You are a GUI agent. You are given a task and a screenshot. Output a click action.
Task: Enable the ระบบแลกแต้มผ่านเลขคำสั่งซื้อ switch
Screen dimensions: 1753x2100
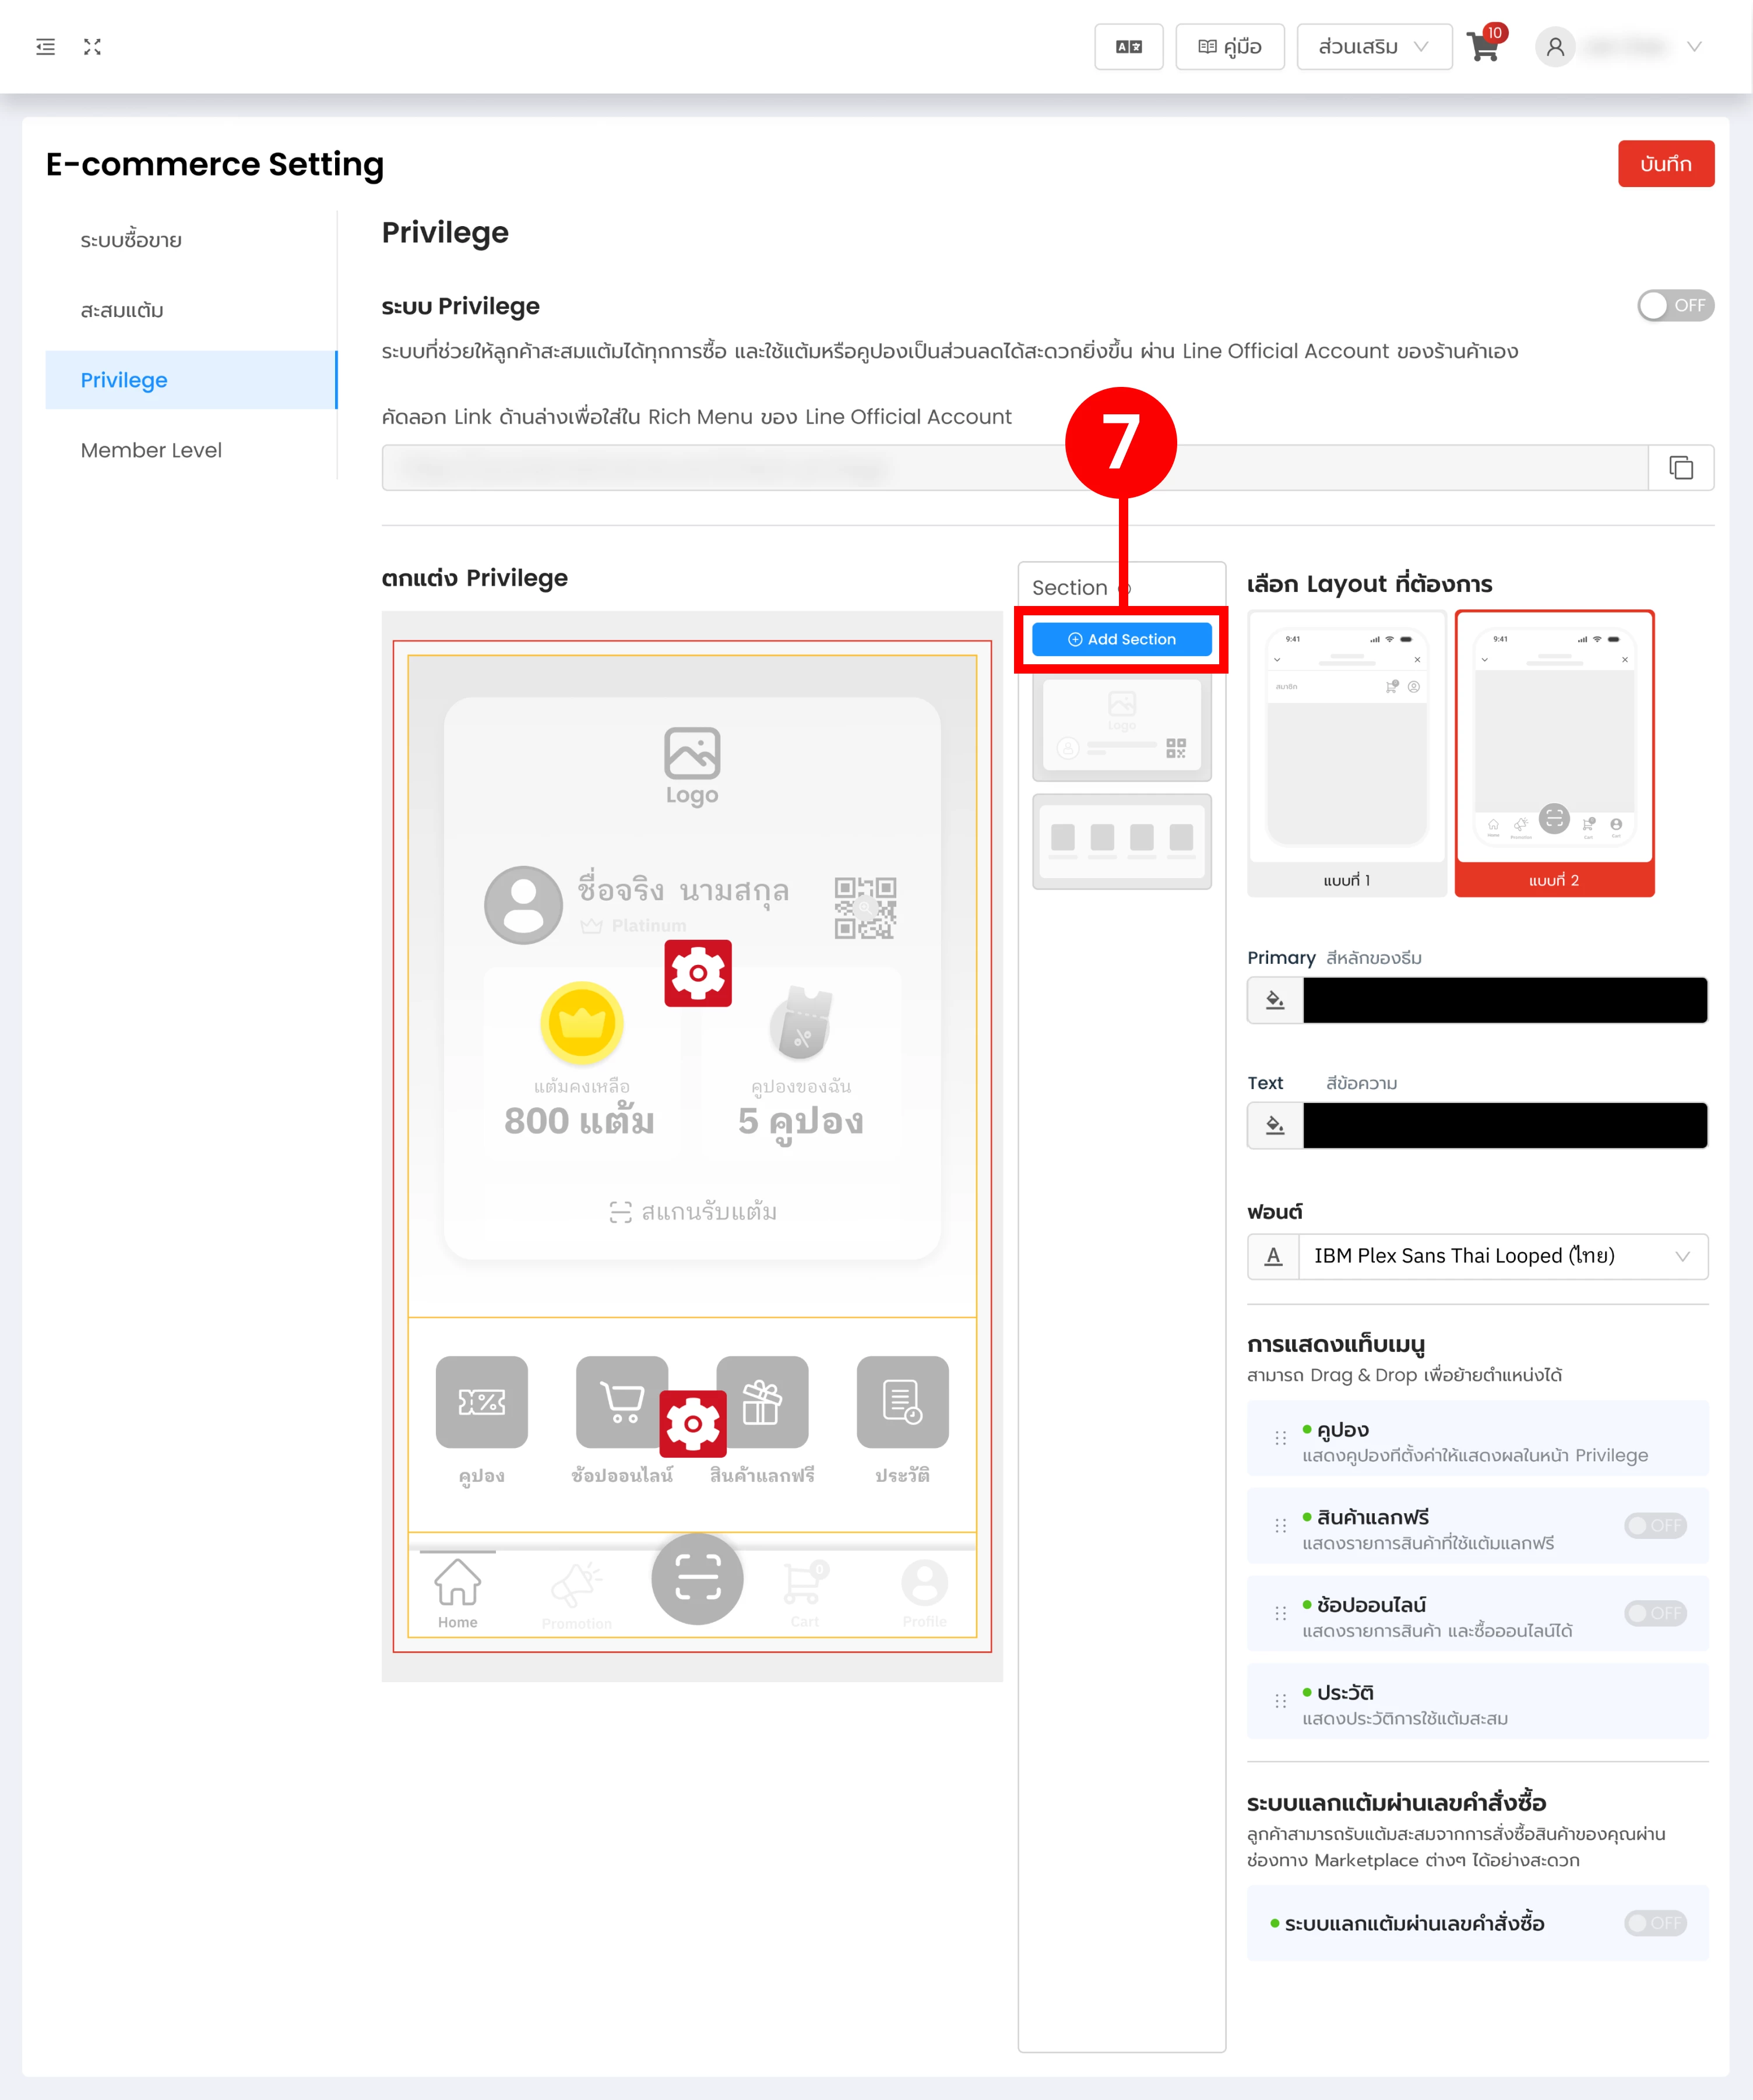pos(1655,1923)
